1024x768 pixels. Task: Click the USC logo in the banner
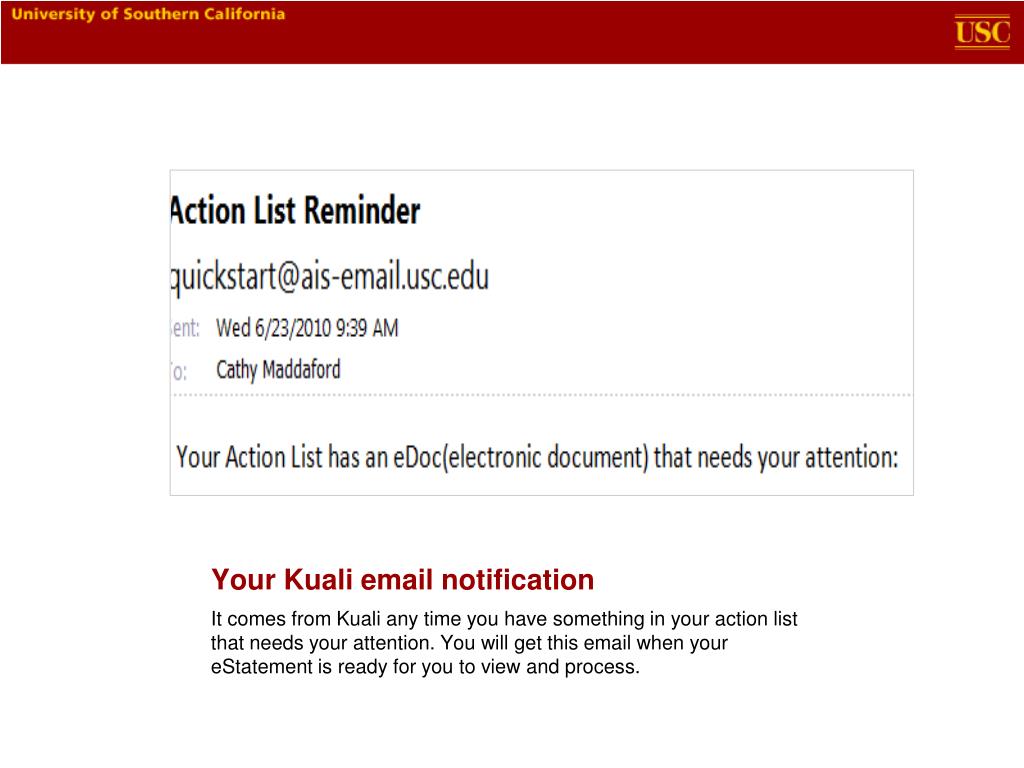pos(982,31)
